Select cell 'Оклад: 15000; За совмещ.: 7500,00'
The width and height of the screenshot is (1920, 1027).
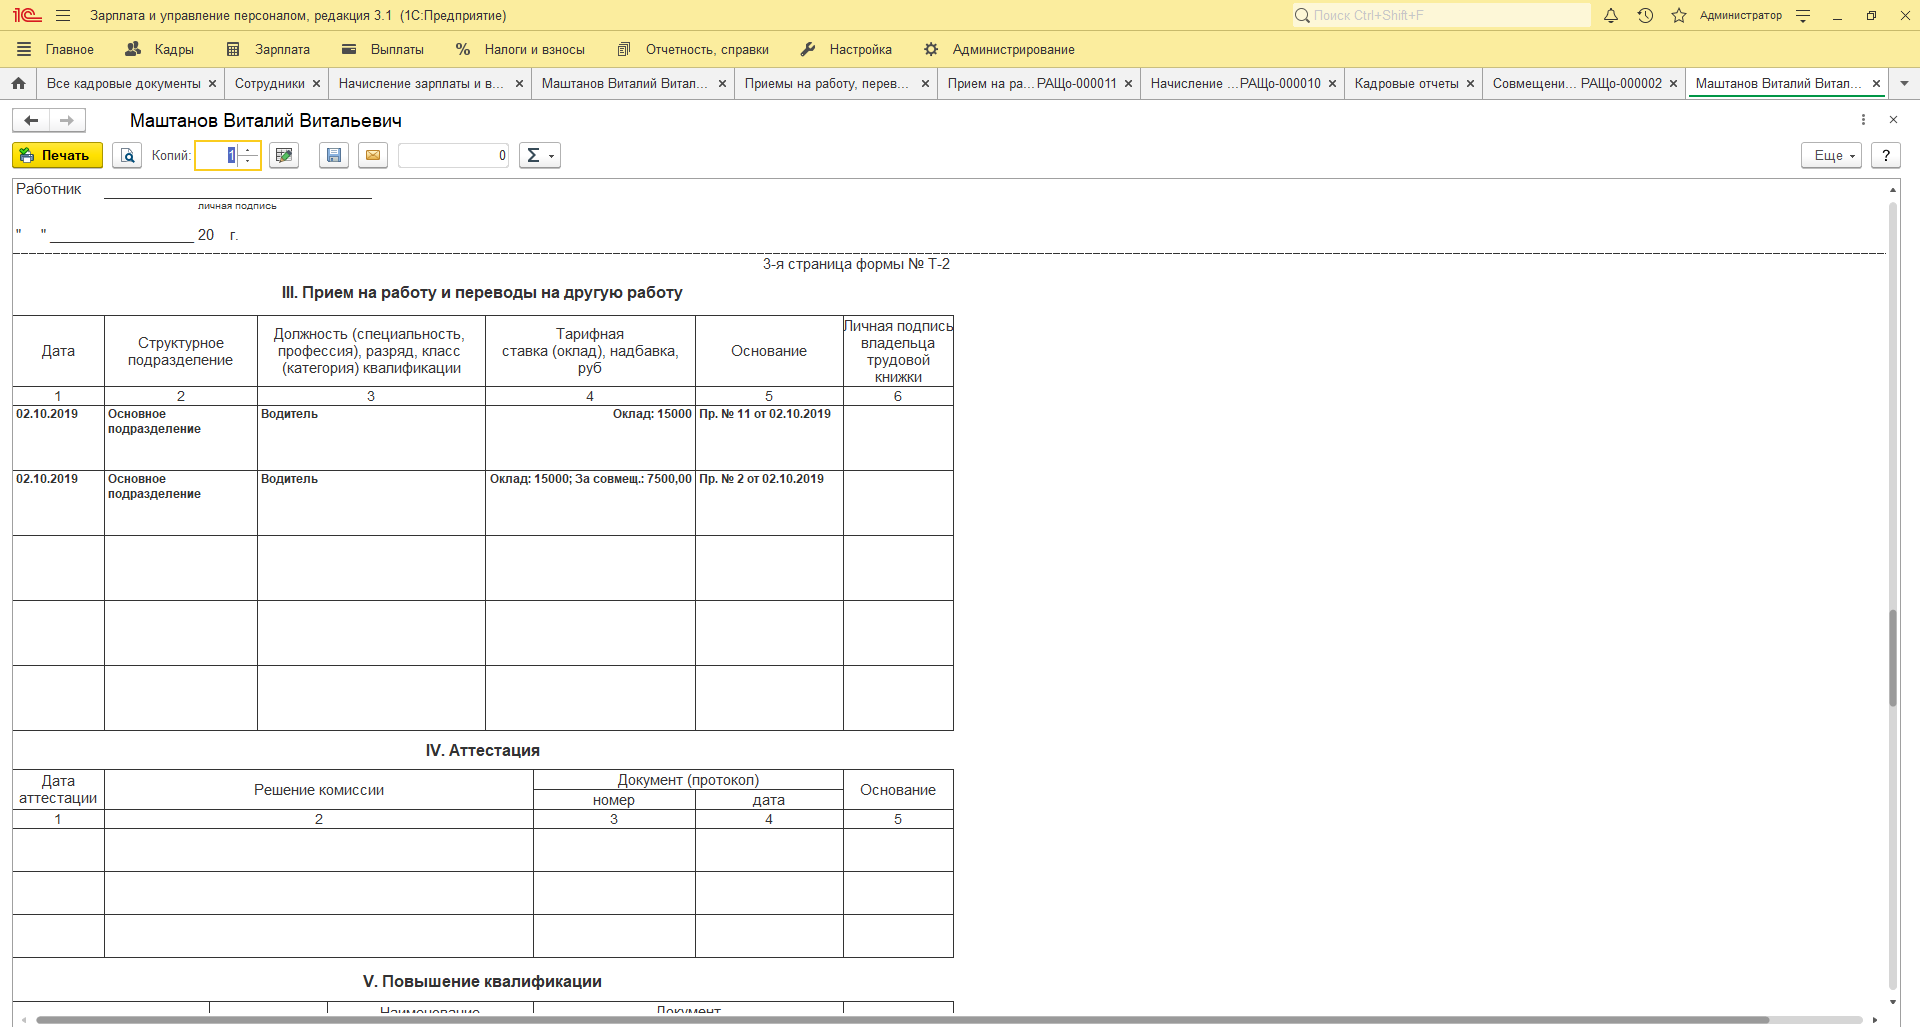point(590,503)
